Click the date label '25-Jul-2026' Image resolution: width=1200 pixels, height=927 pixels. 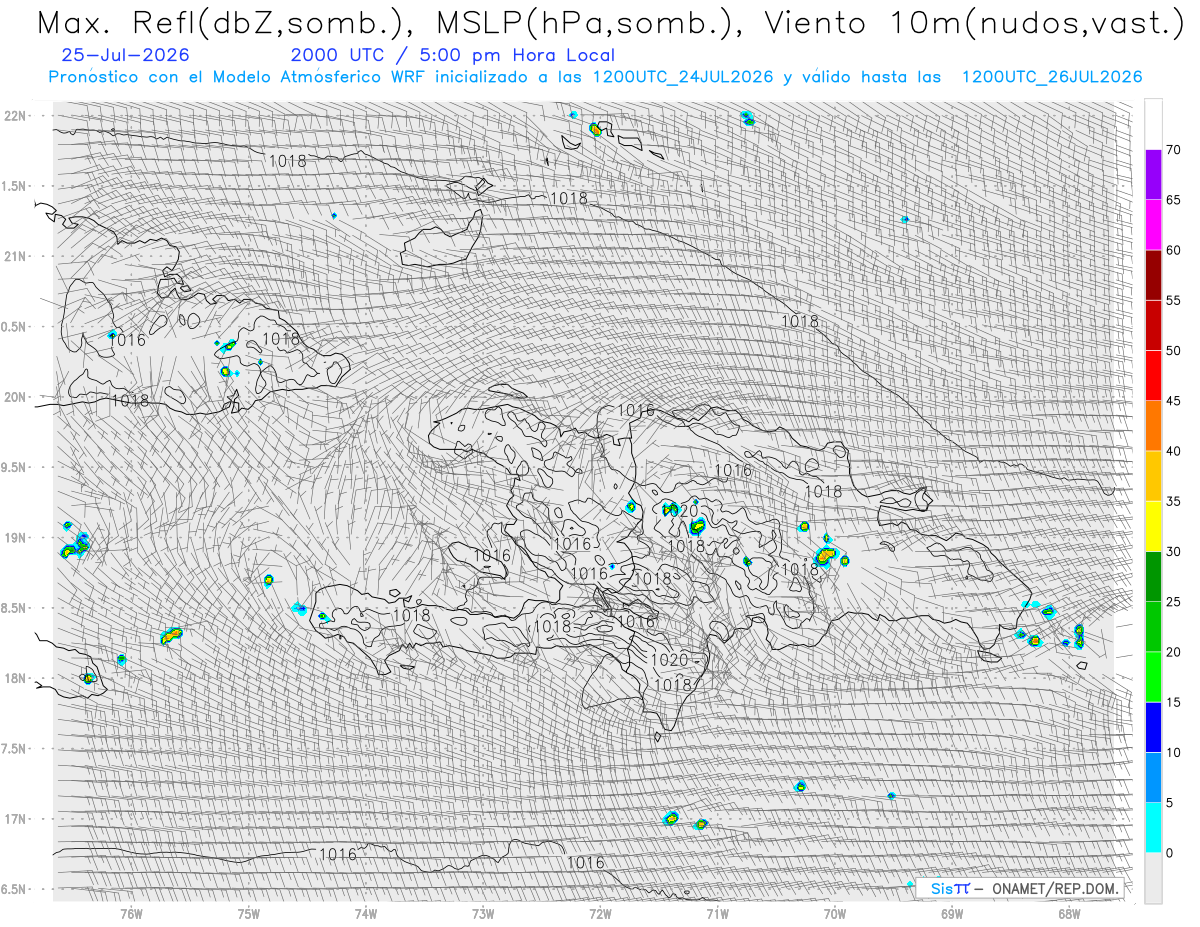point(125,56)
